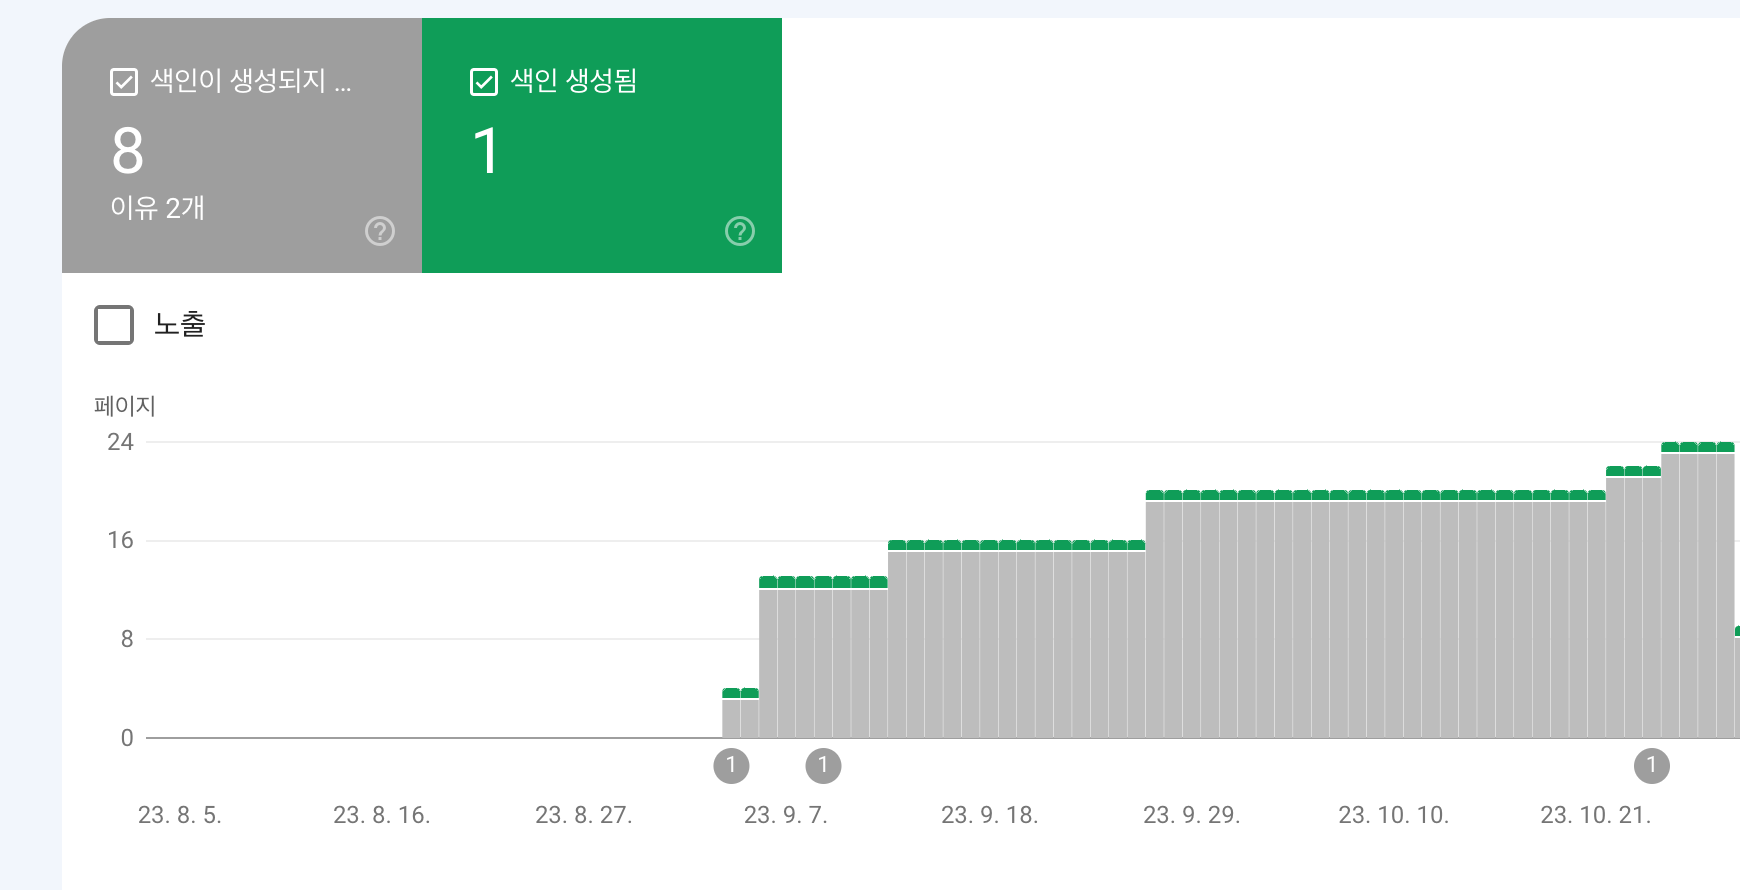Select the green 색인 생성됨 card
1740x890 pixels.
pyautogui.click(x=602, y=145)
